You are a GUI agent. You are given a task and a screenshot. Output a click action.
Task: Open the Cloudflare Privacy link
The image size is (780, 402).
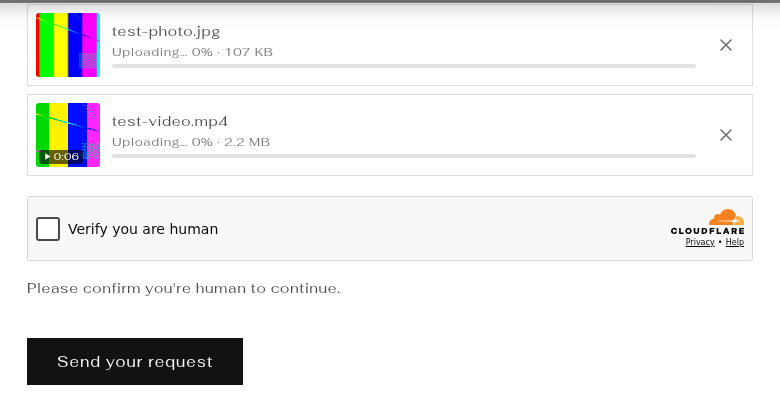click(700, 242)
